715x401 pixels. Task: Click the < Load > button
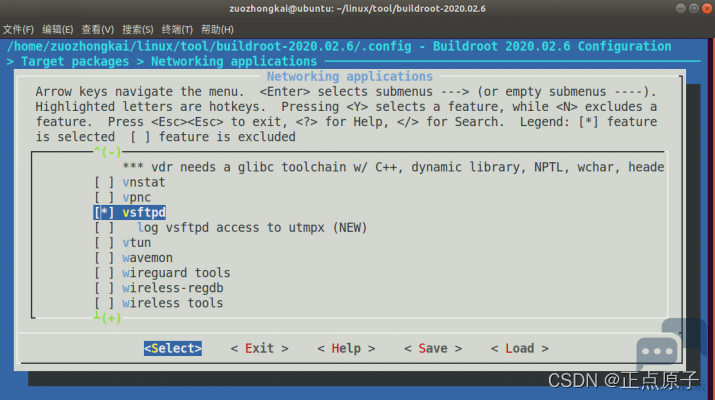click(519, 349)
